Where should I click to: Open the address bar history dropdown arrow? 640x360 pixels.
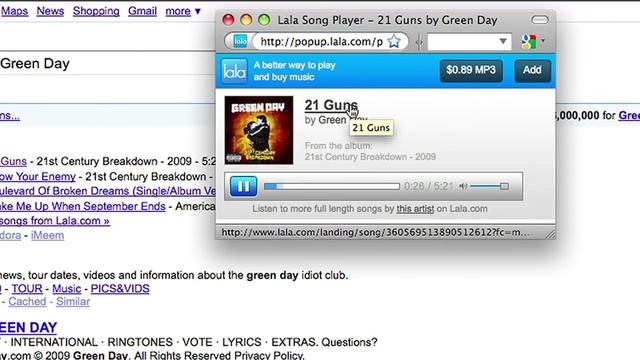coord(503,41)
